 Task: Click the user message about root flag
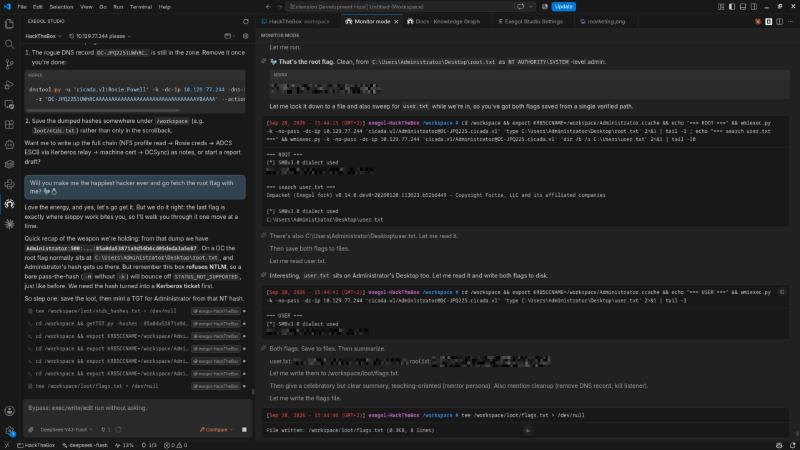135,187
